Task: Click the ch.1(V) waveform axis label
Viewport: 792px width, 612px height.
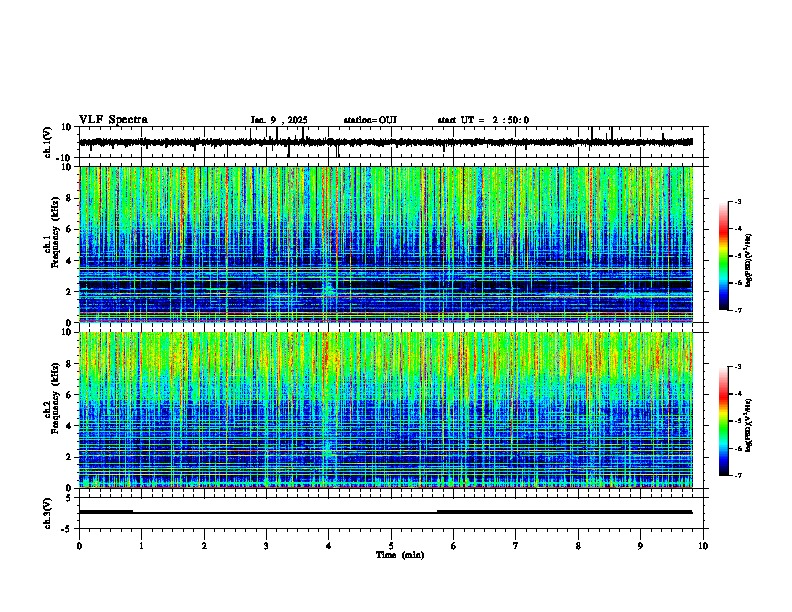Action: pos(48,142)
